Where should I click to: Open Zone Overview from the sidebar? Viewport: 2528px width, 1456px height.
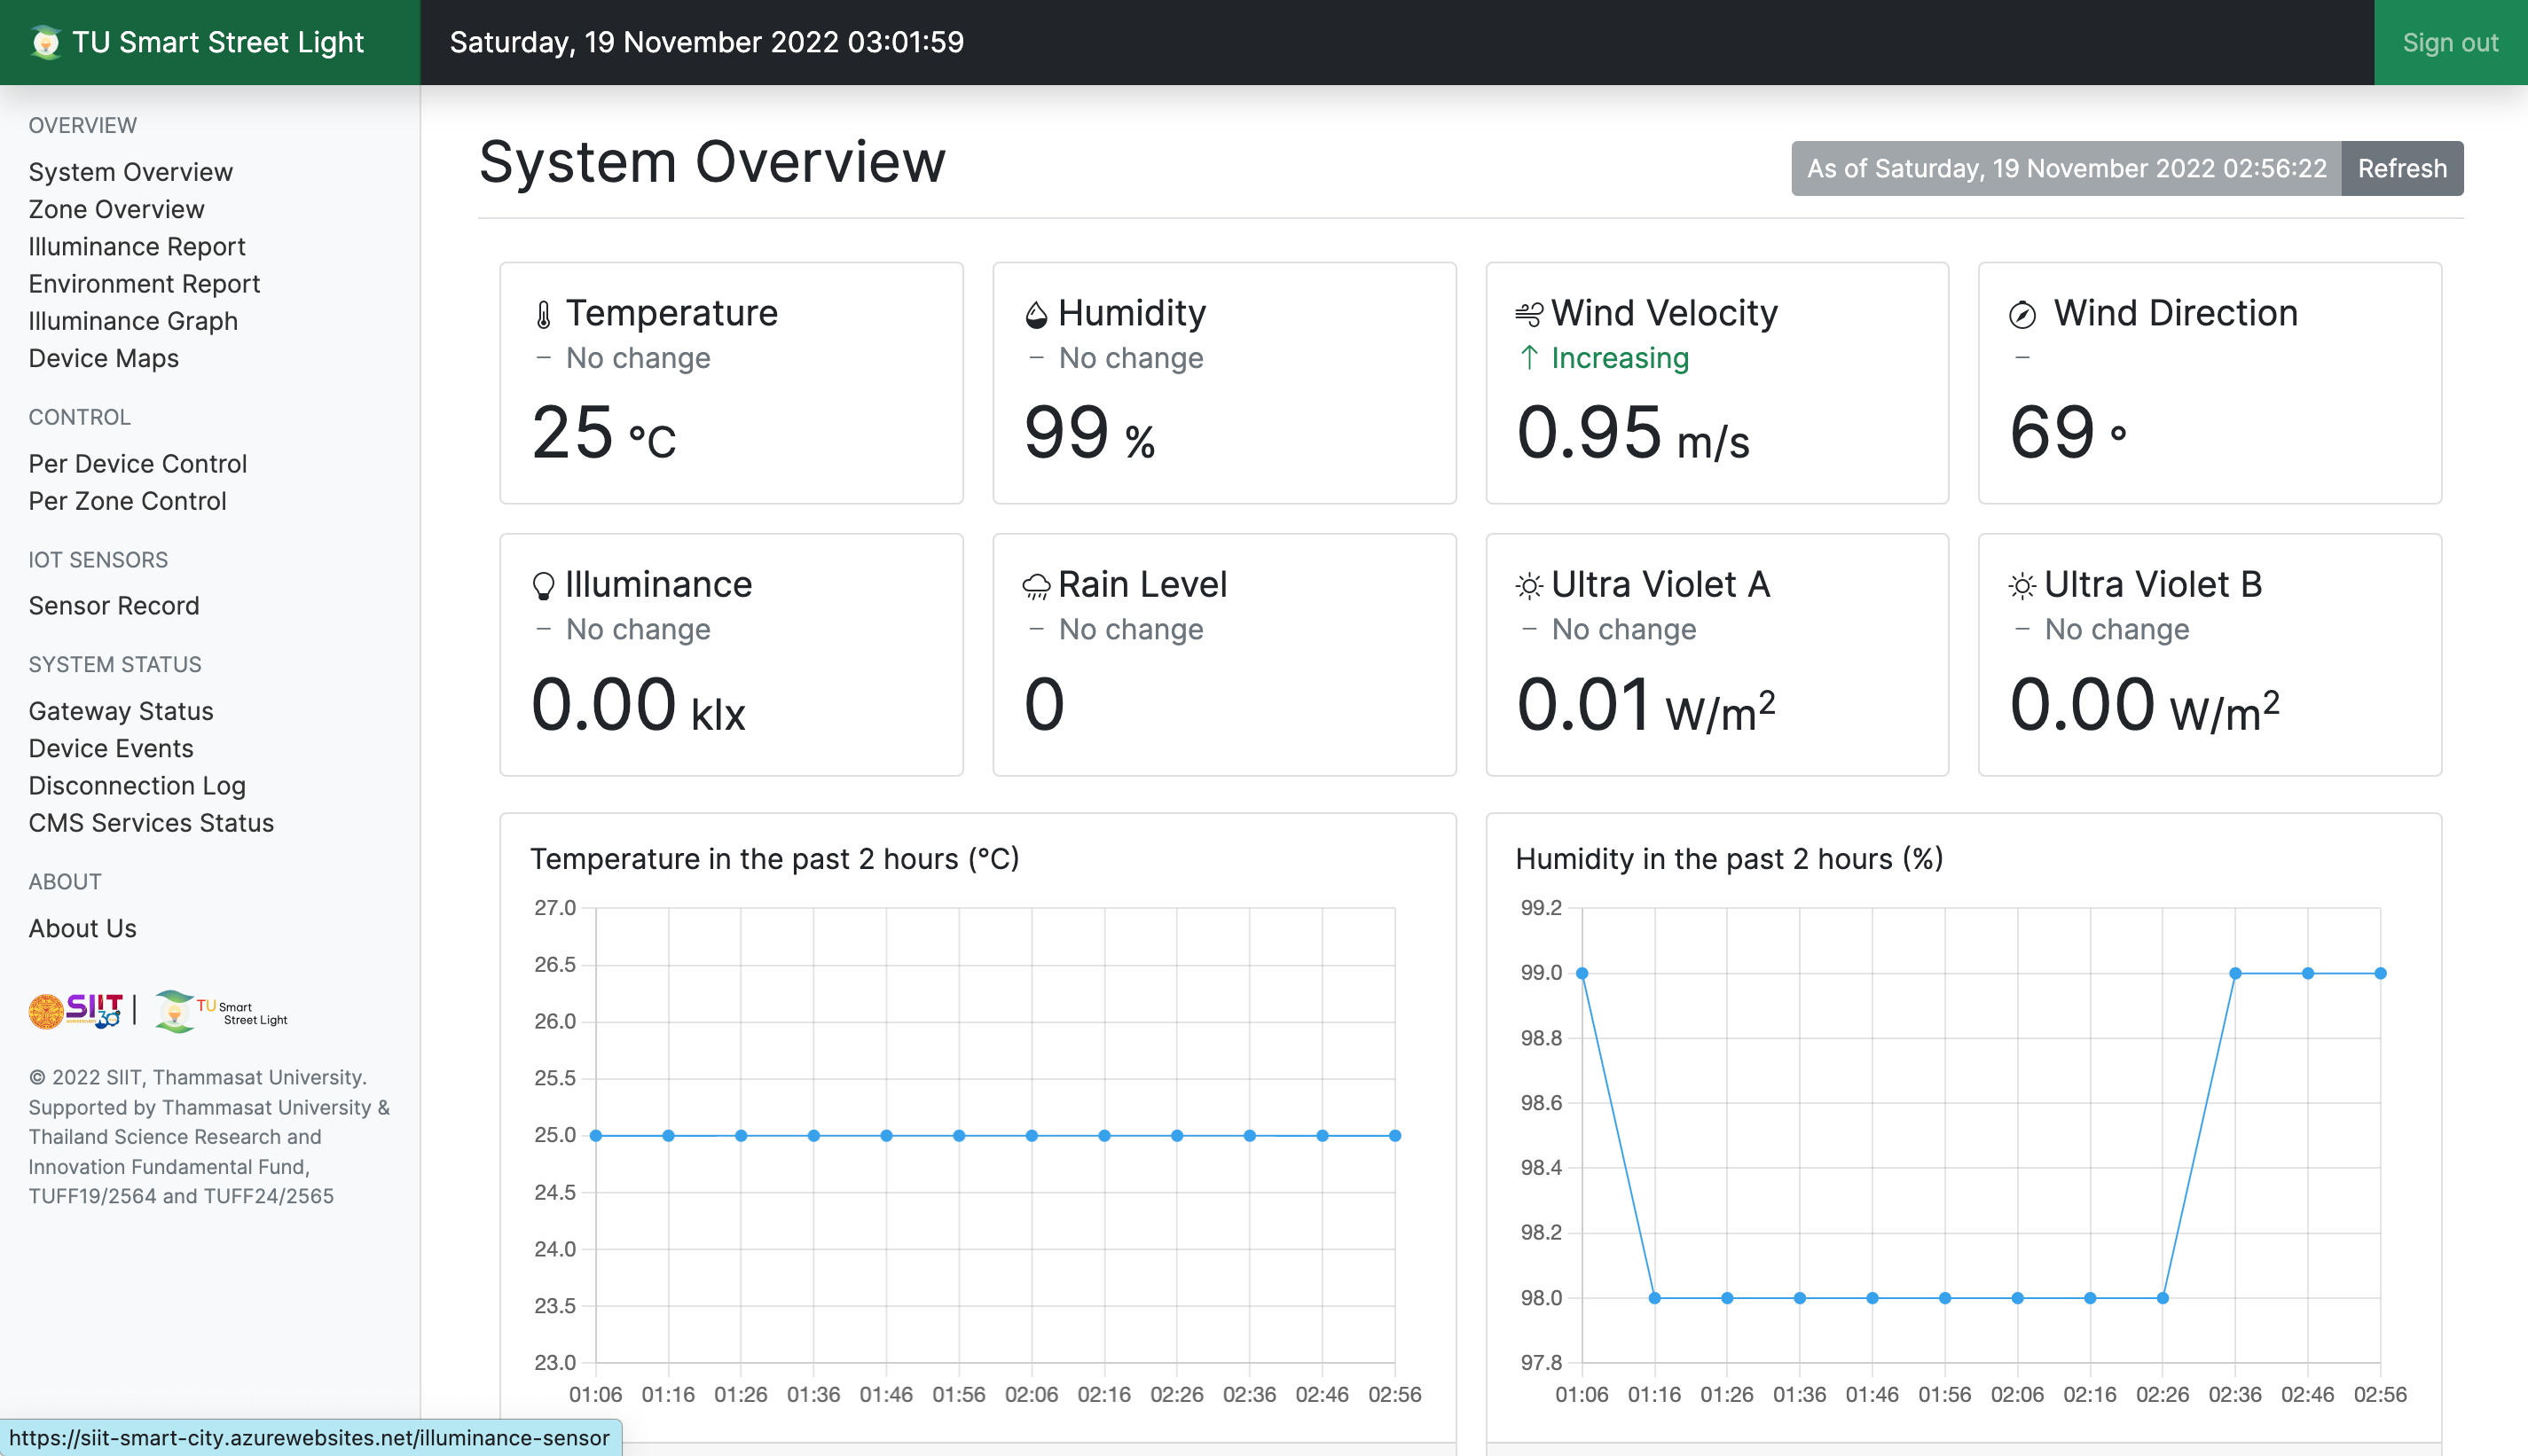coord(116,209)
